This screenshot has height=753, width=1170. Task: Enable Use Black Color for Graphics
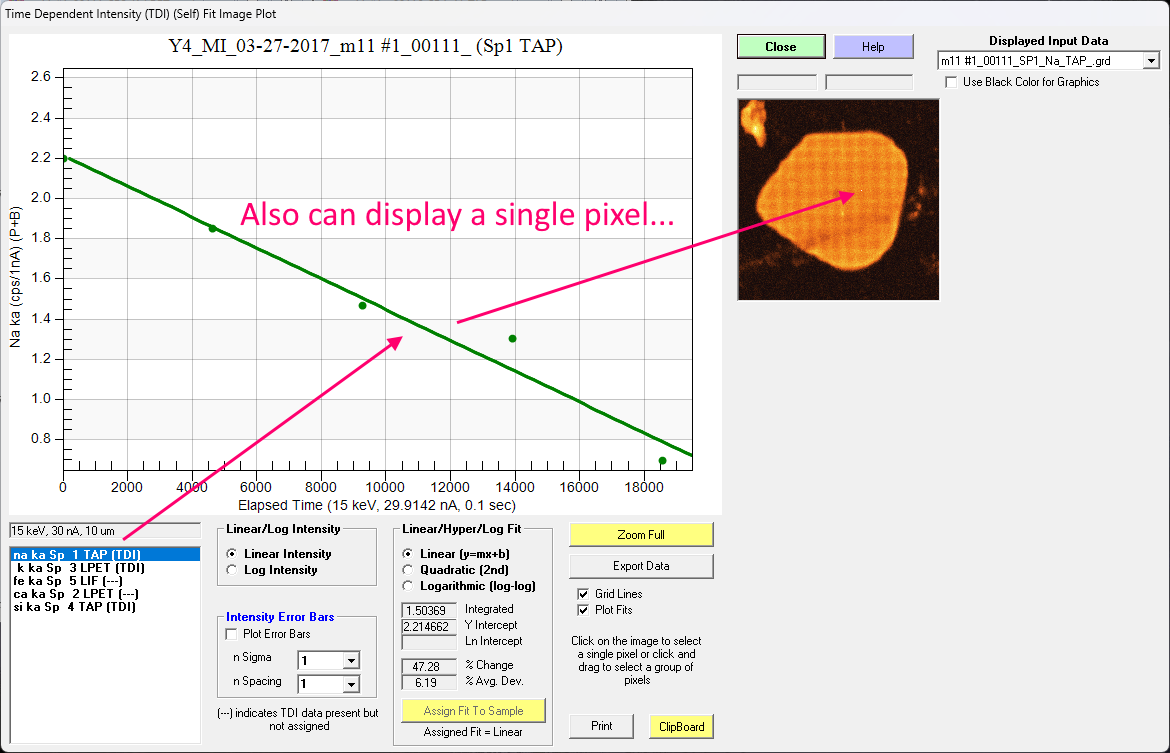pos(952,82)
